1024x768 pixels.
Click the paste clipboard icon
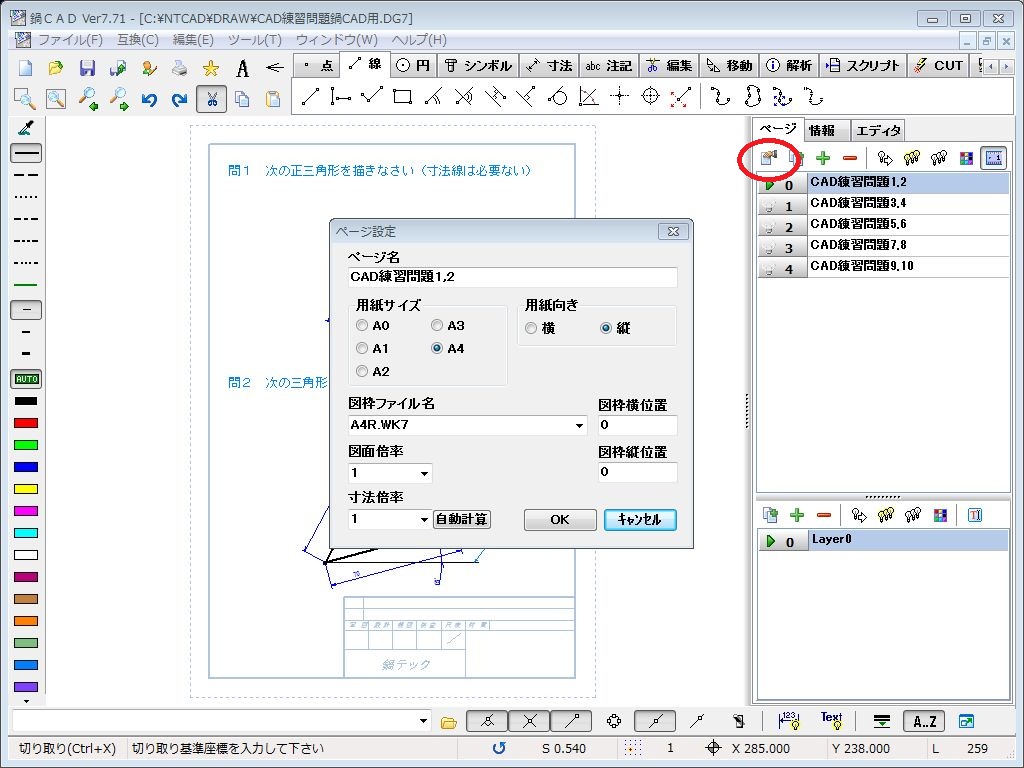point(273,99)
